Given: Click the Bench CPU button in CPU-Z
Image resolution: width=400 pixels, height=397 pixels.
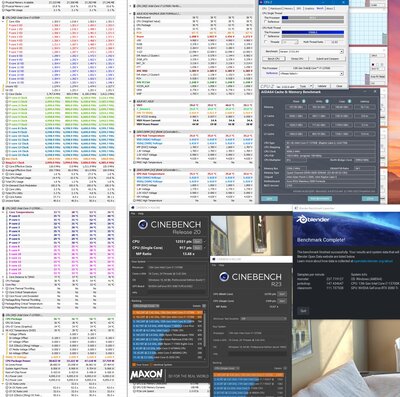Looking at the screenshot, I should [x=273, y=59].
